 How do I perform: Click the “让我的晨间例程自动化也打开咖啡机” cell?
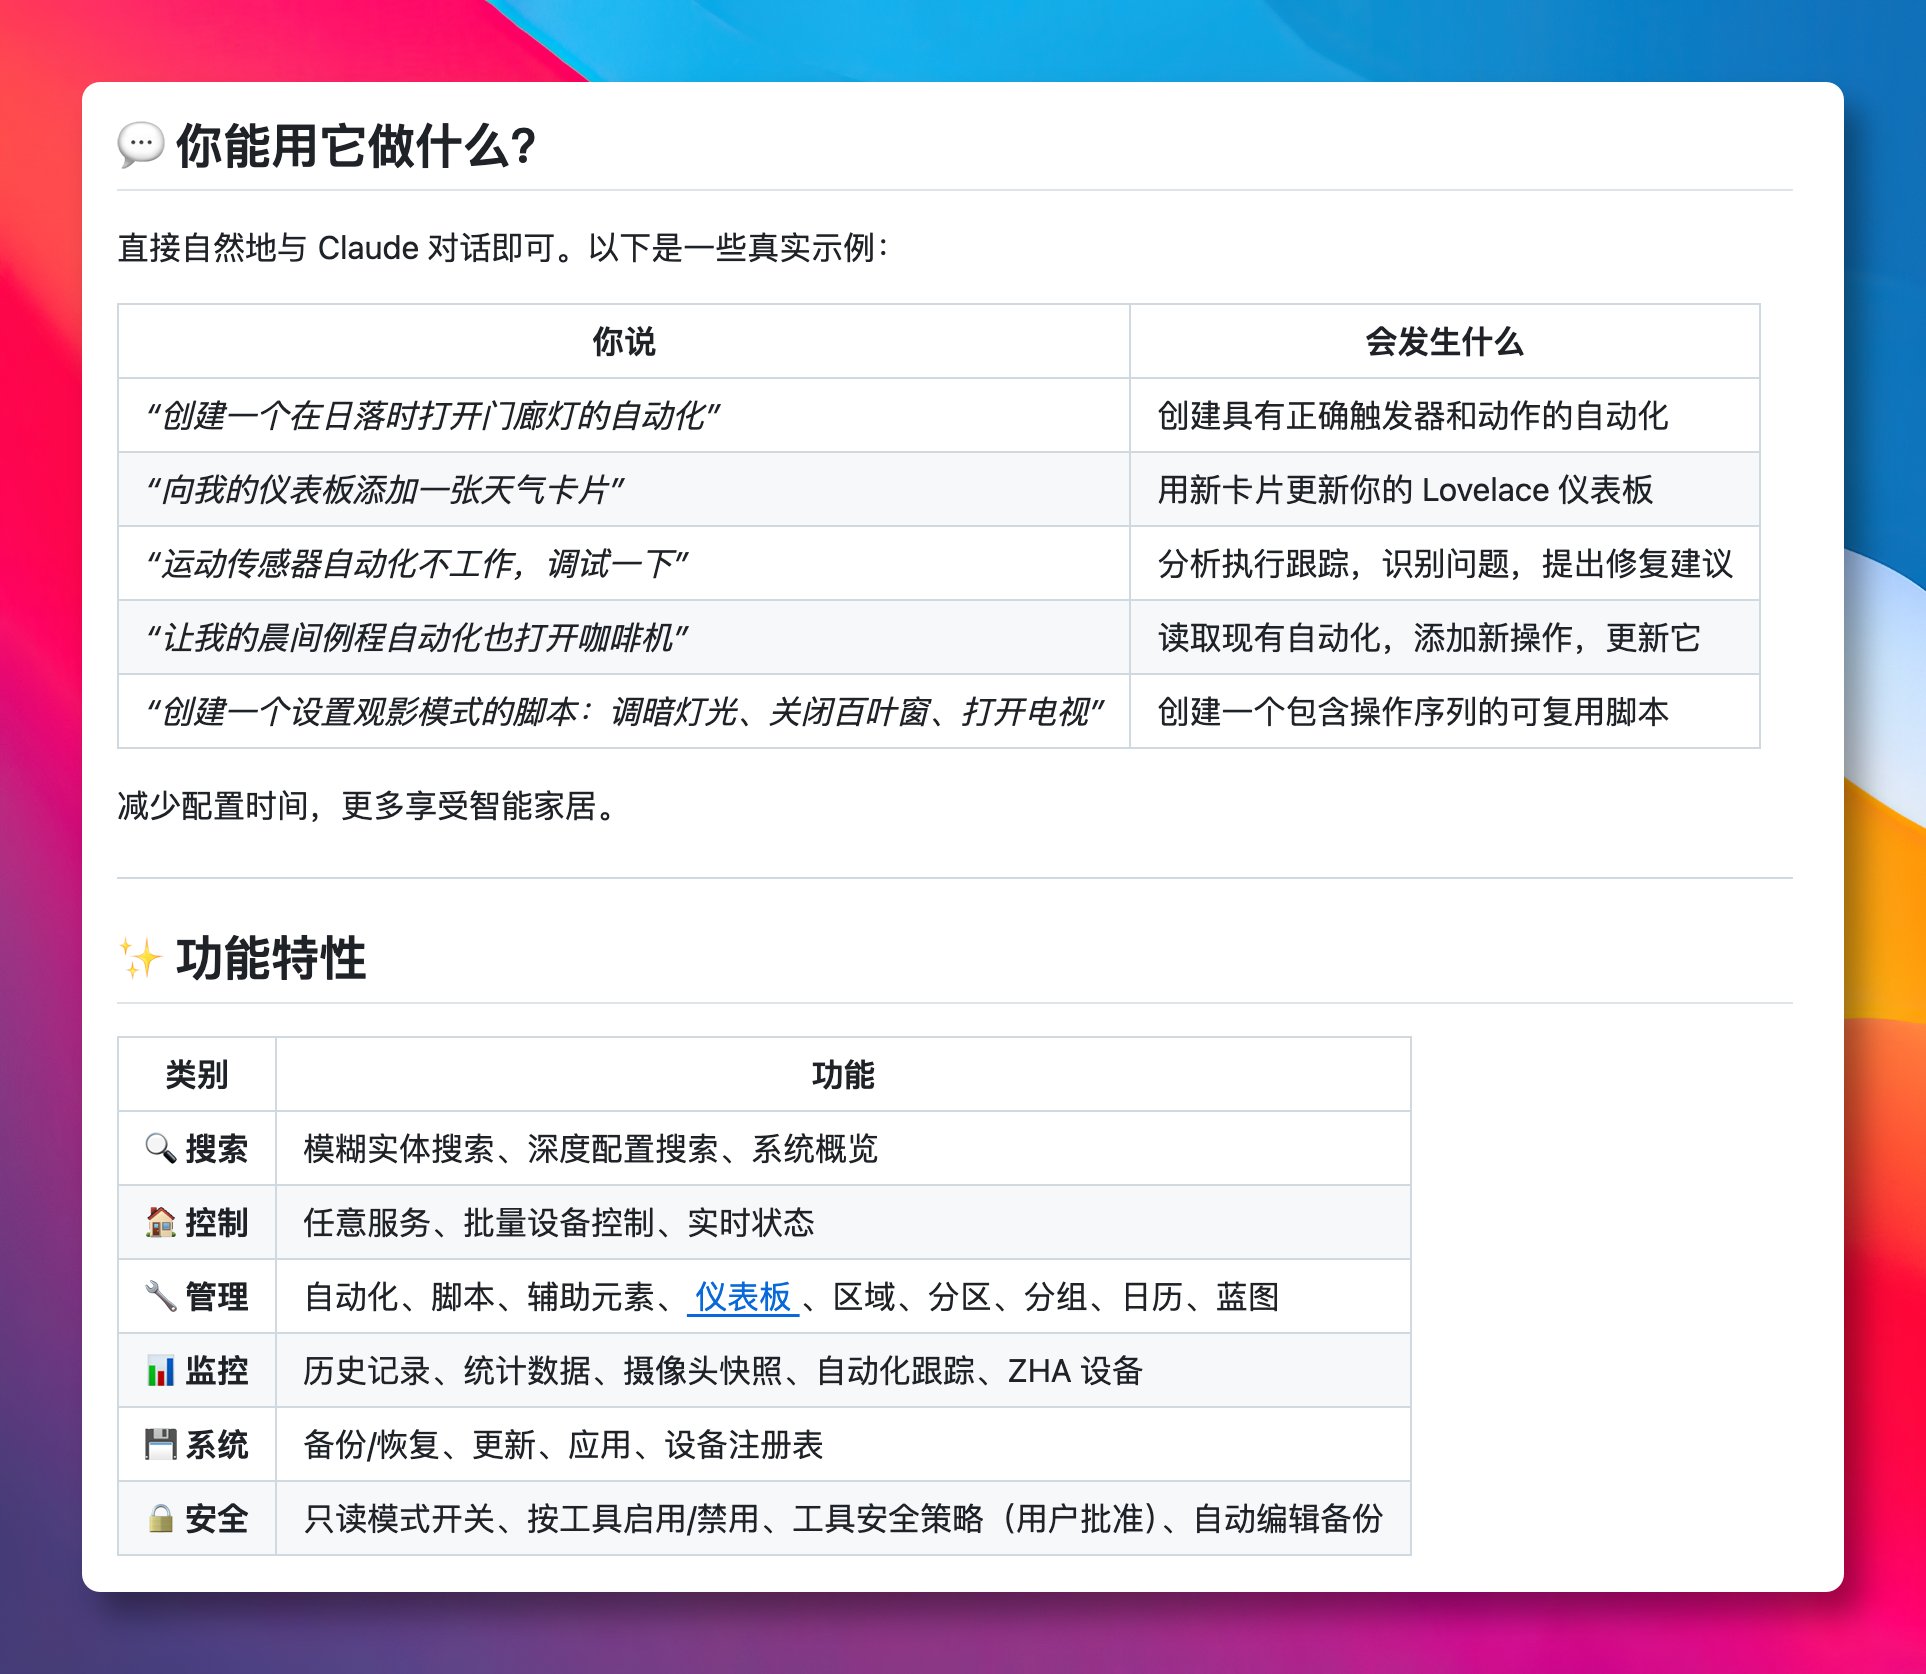click(624, 637)
